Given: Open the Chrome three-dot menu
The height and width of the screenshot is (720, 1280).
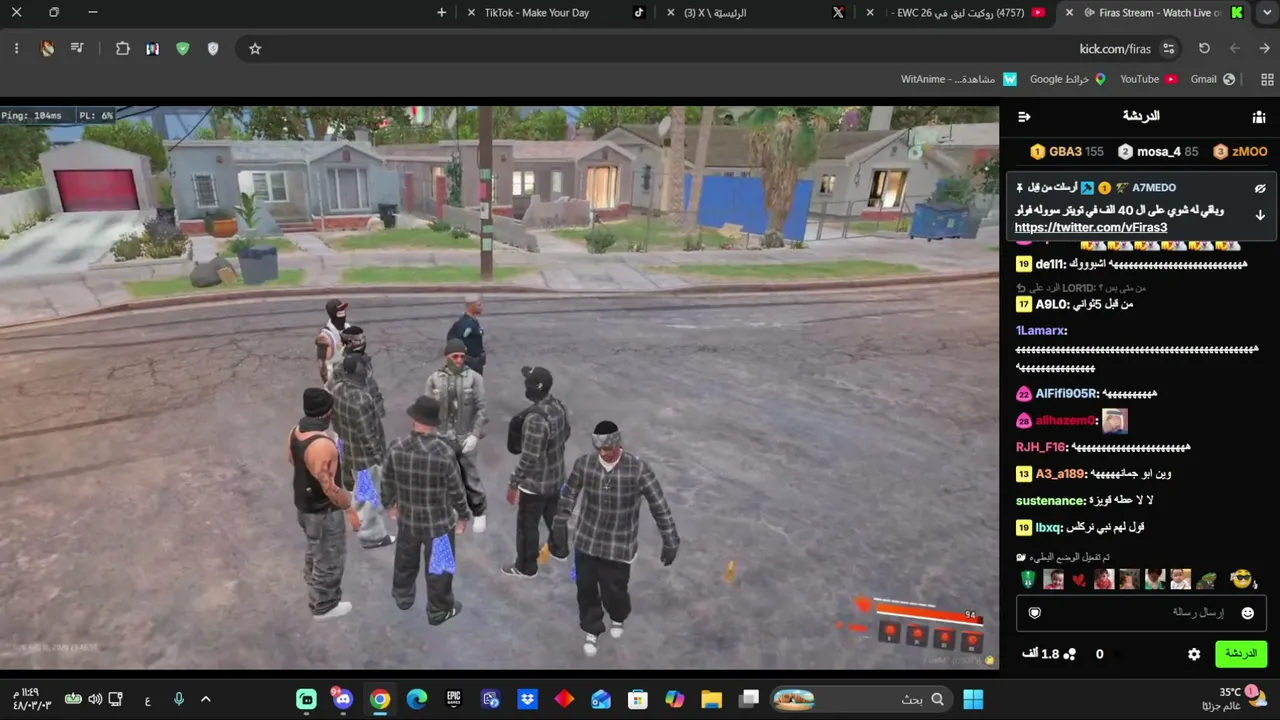Looking at the screenshot, I should (17, 48).
